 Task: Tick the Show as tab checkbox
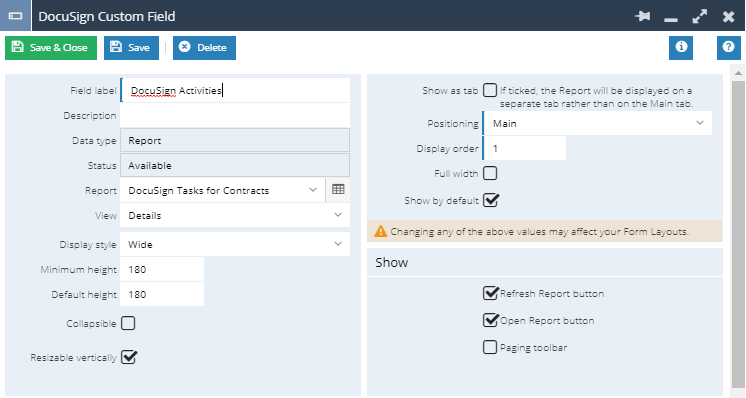(490, 90)
